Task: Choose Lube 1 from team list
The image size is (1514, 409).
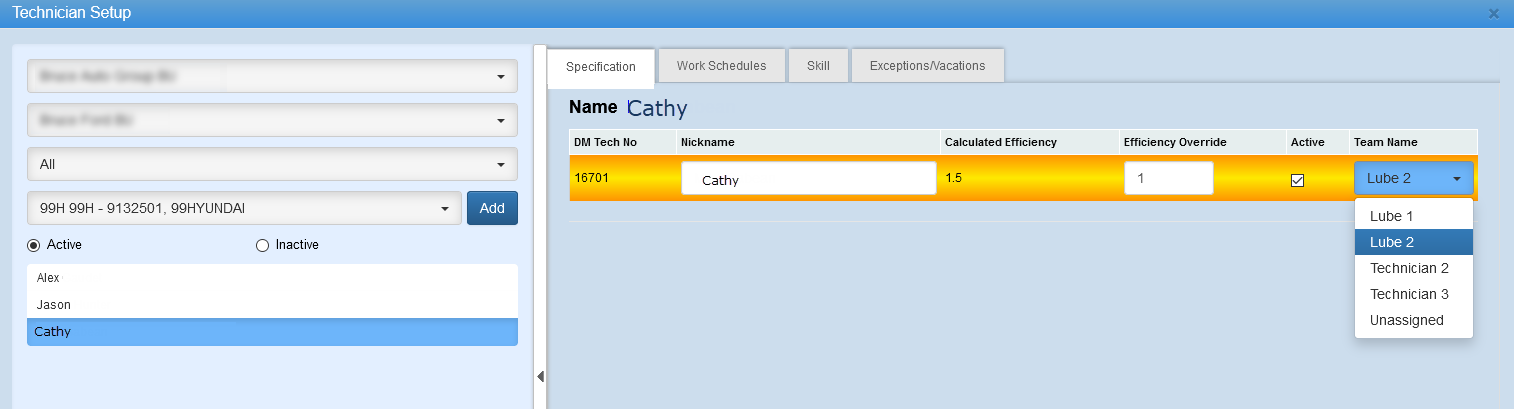Action: click(x=1391, y=216)
